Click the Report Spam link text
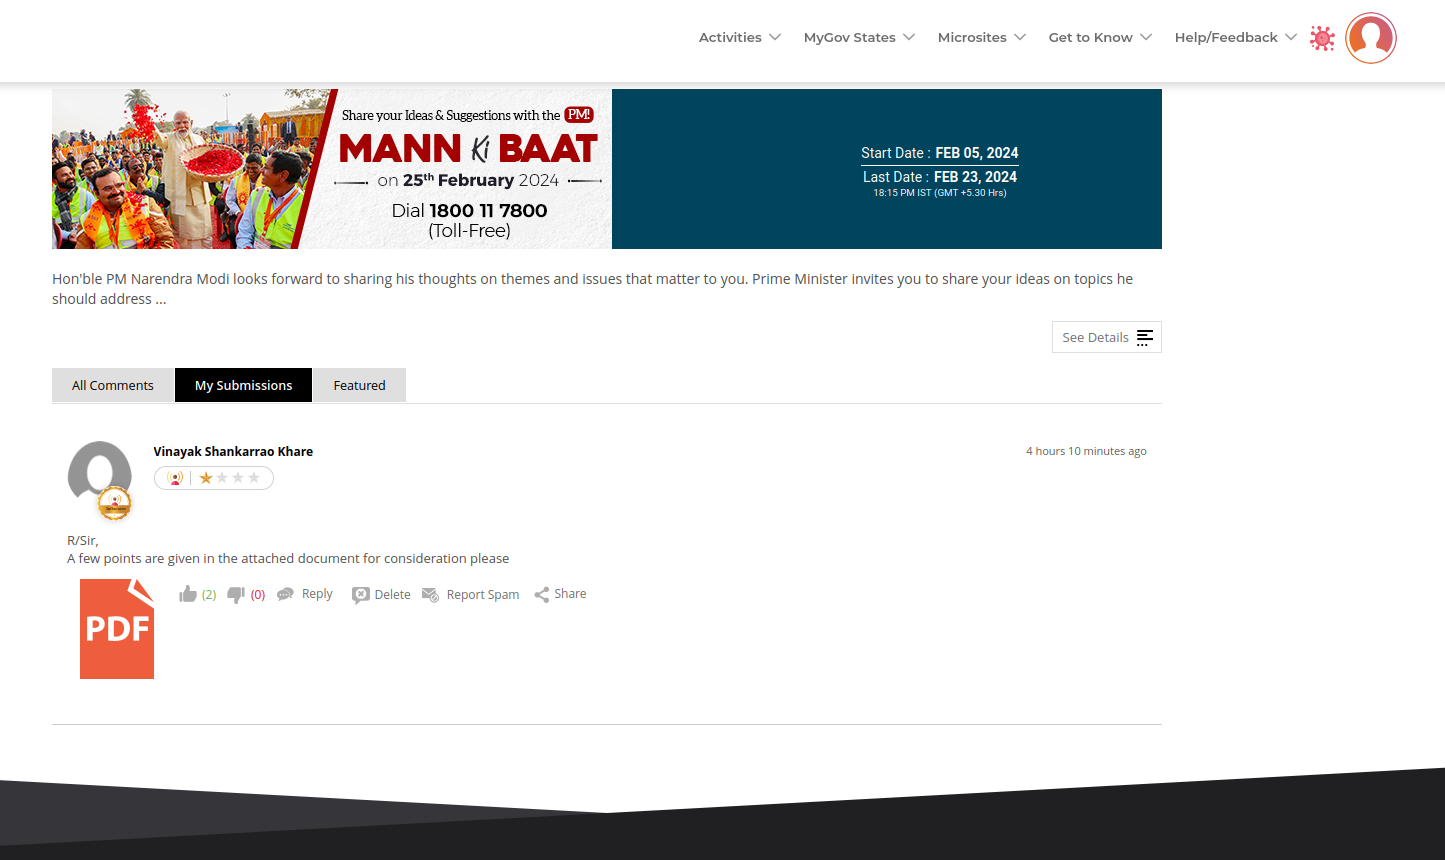1445x860 pixels. point(483,595)
